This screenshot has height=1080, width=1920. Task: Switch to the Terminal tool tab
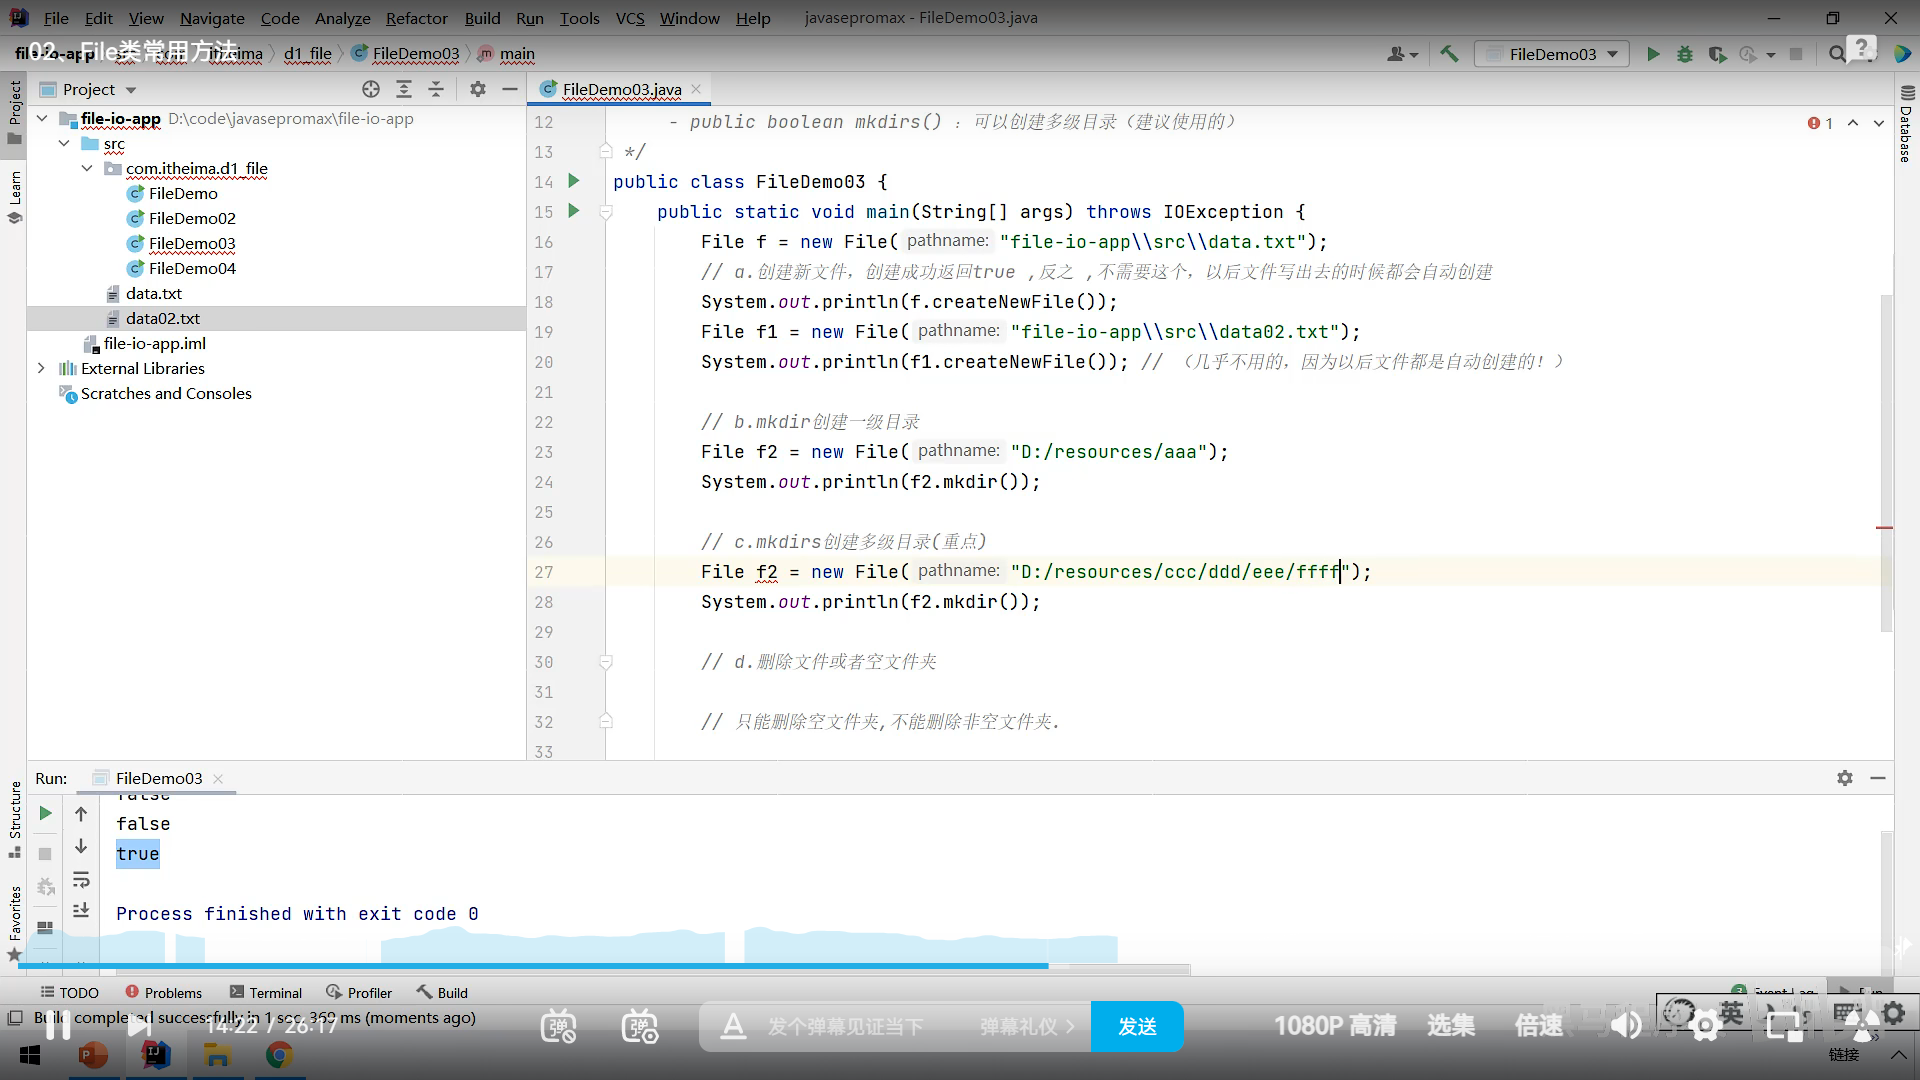(x=266, y=992)
